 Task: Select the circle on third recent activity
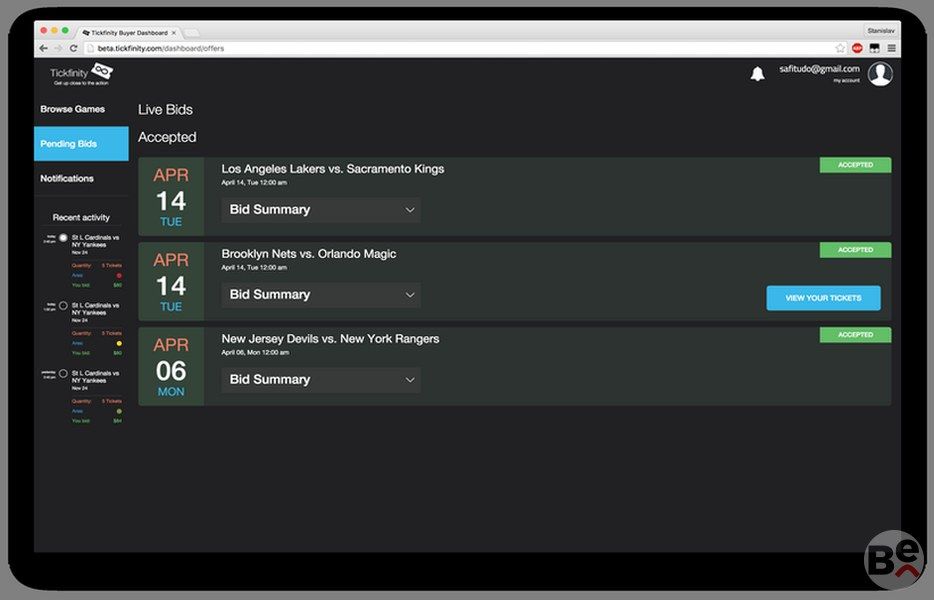point(63,374)
